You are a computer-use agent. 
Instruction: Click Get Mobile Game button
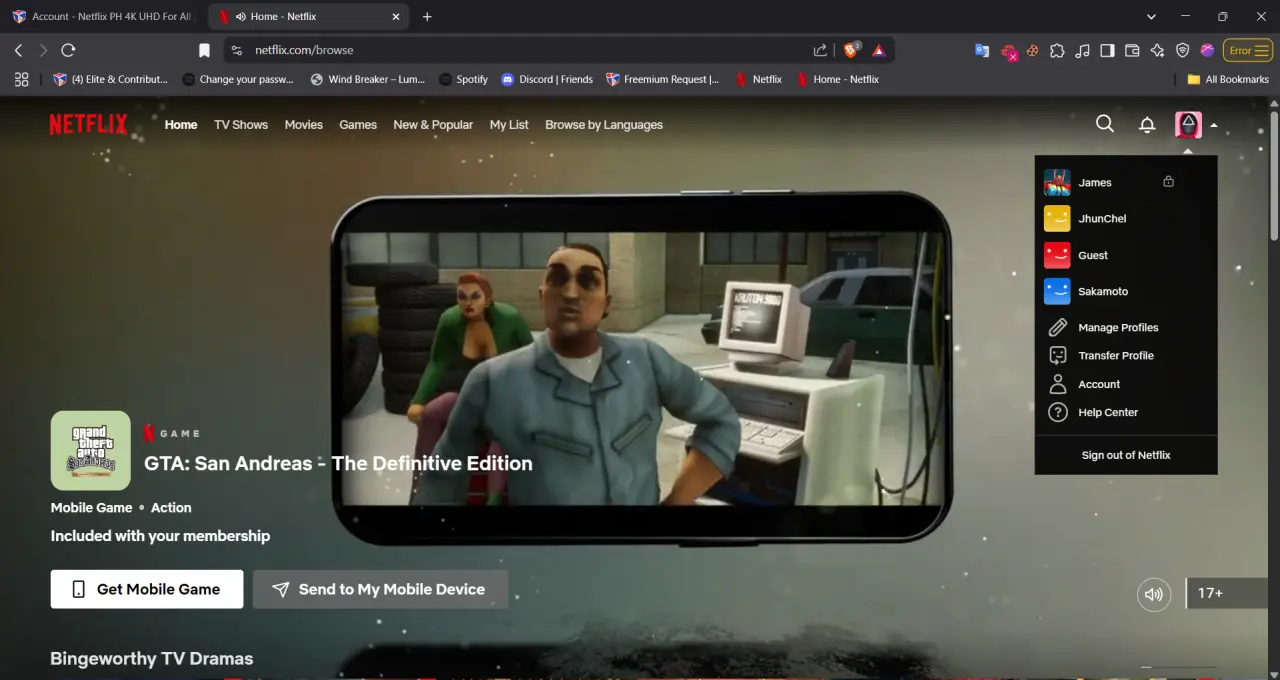point(147,589)
